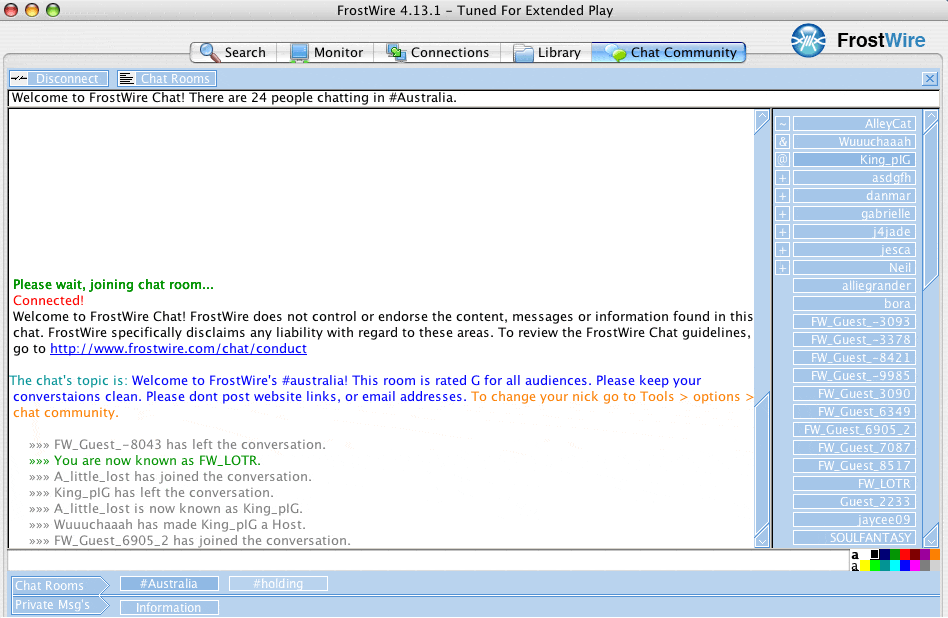
Task: Open the Chat Rooms list button
Action: pos(166,78)
